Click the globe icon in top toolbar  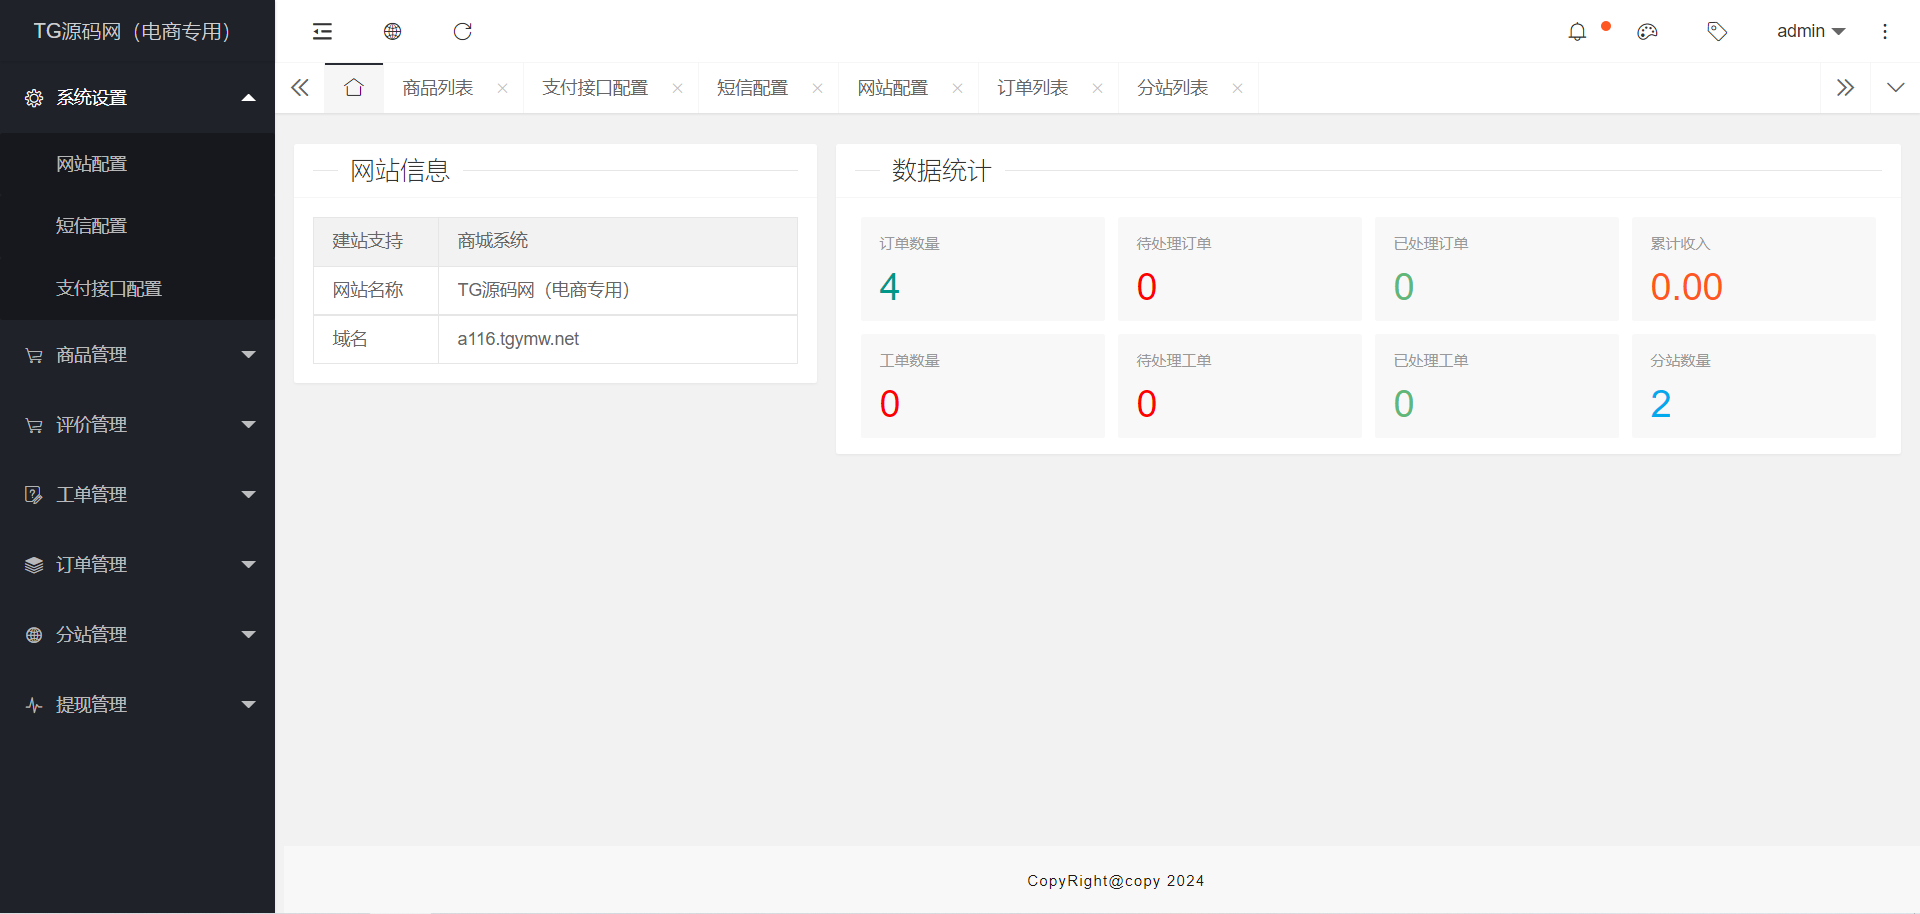pos(392,32)
